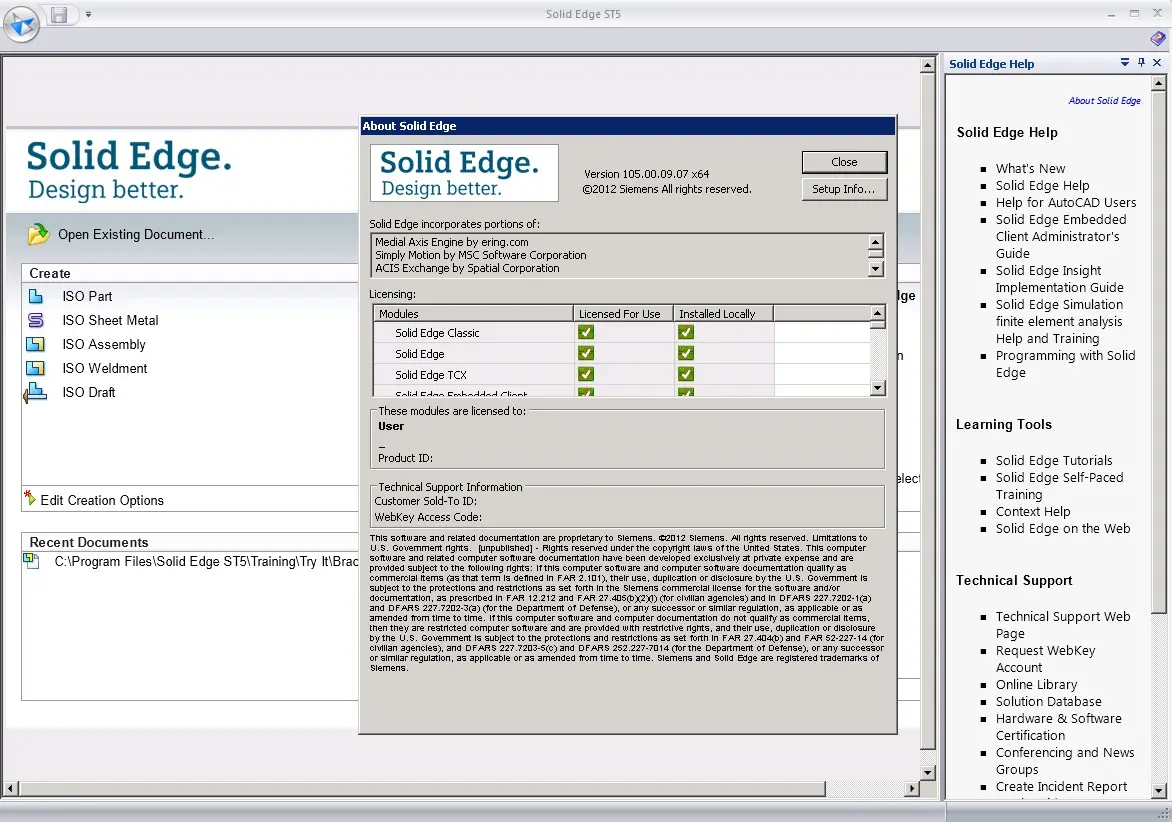The height and width of the screenshot is (822, 1172).
Task: Click the help icon below the window controls
Action: [x=1157, y=38]
